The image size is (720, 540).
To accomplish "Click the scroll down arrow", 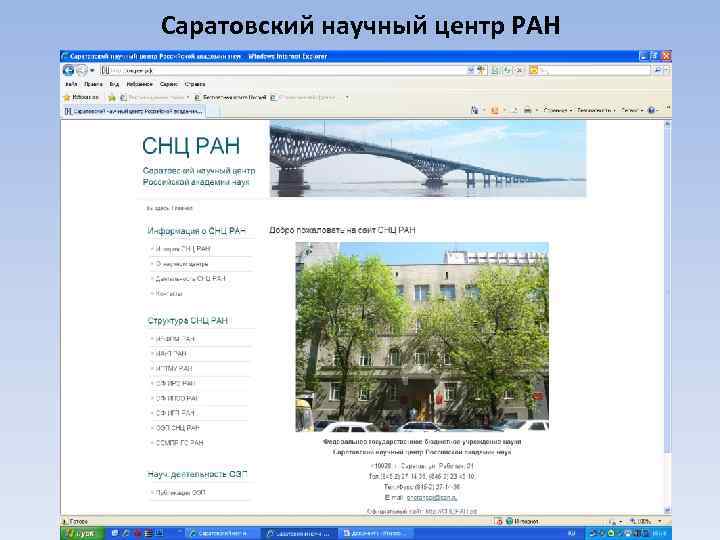I will [x=667, y=510].
